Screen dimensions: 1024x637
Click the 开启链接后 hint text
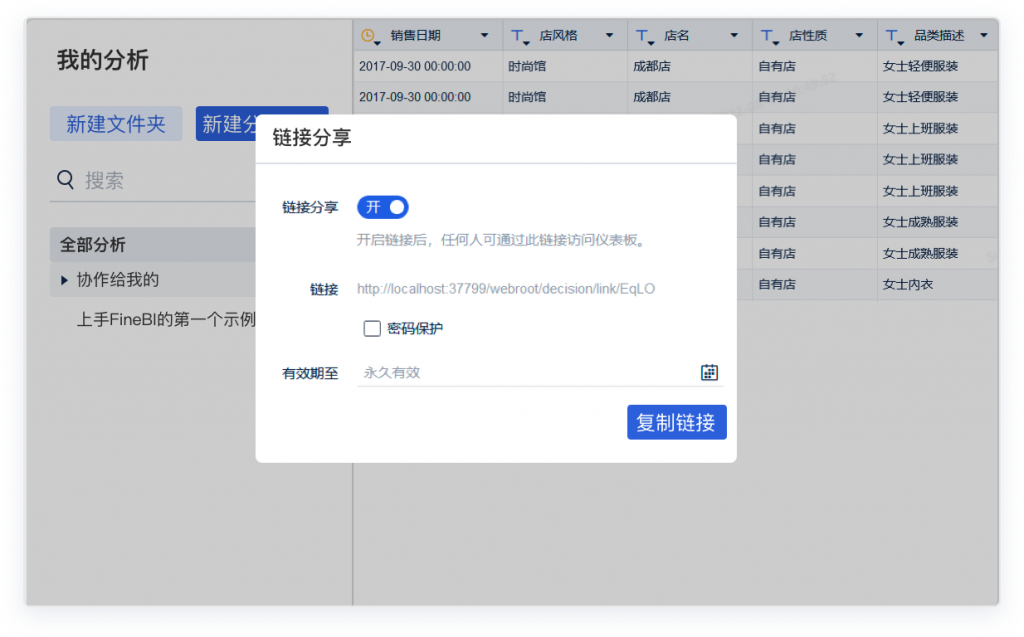coord(503,240)
